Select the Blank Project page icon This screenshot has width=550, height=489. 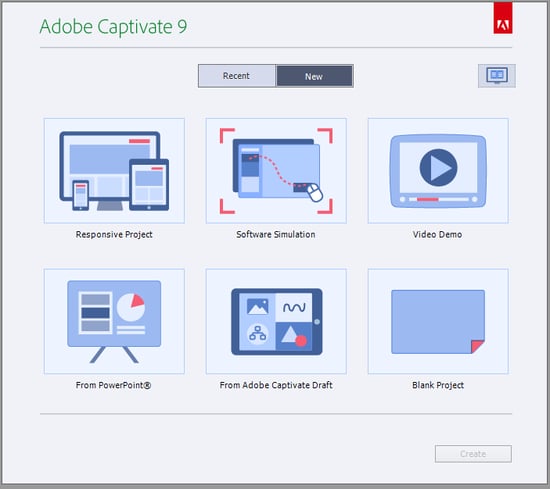[x=438, y=321]
